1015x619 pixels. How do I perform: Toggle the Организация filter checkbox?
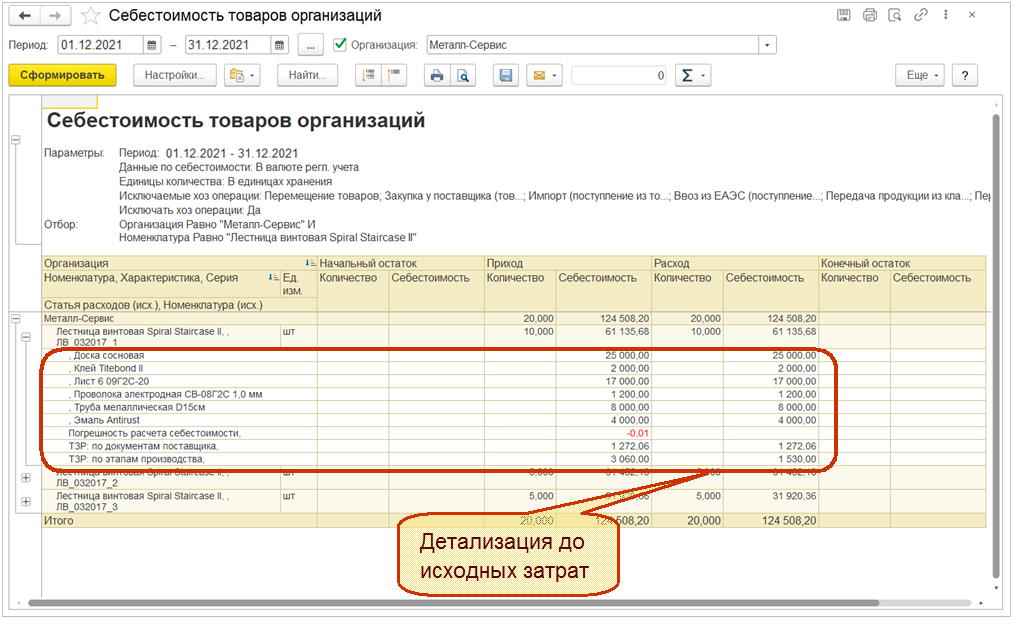coord(340,45)
